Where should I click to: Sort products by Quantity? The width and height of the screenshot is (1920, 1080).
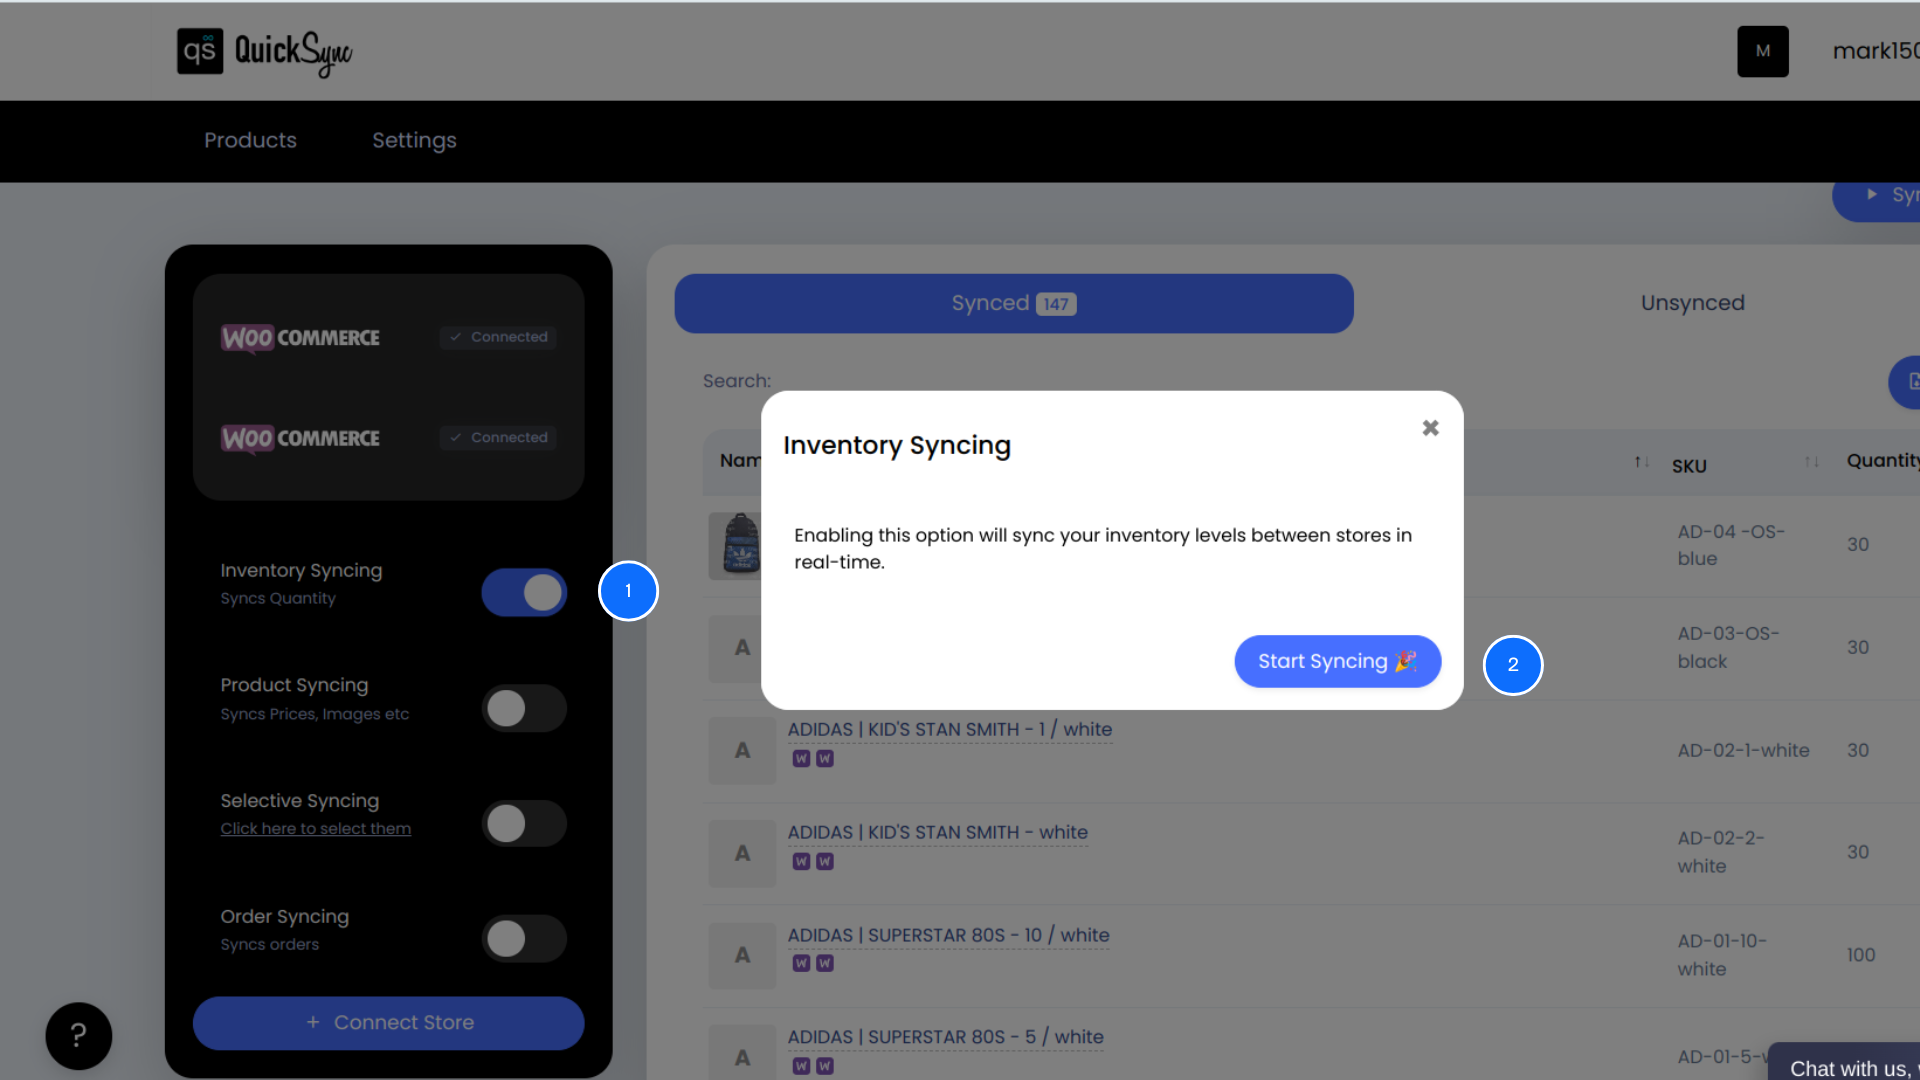click(1884, 460)
